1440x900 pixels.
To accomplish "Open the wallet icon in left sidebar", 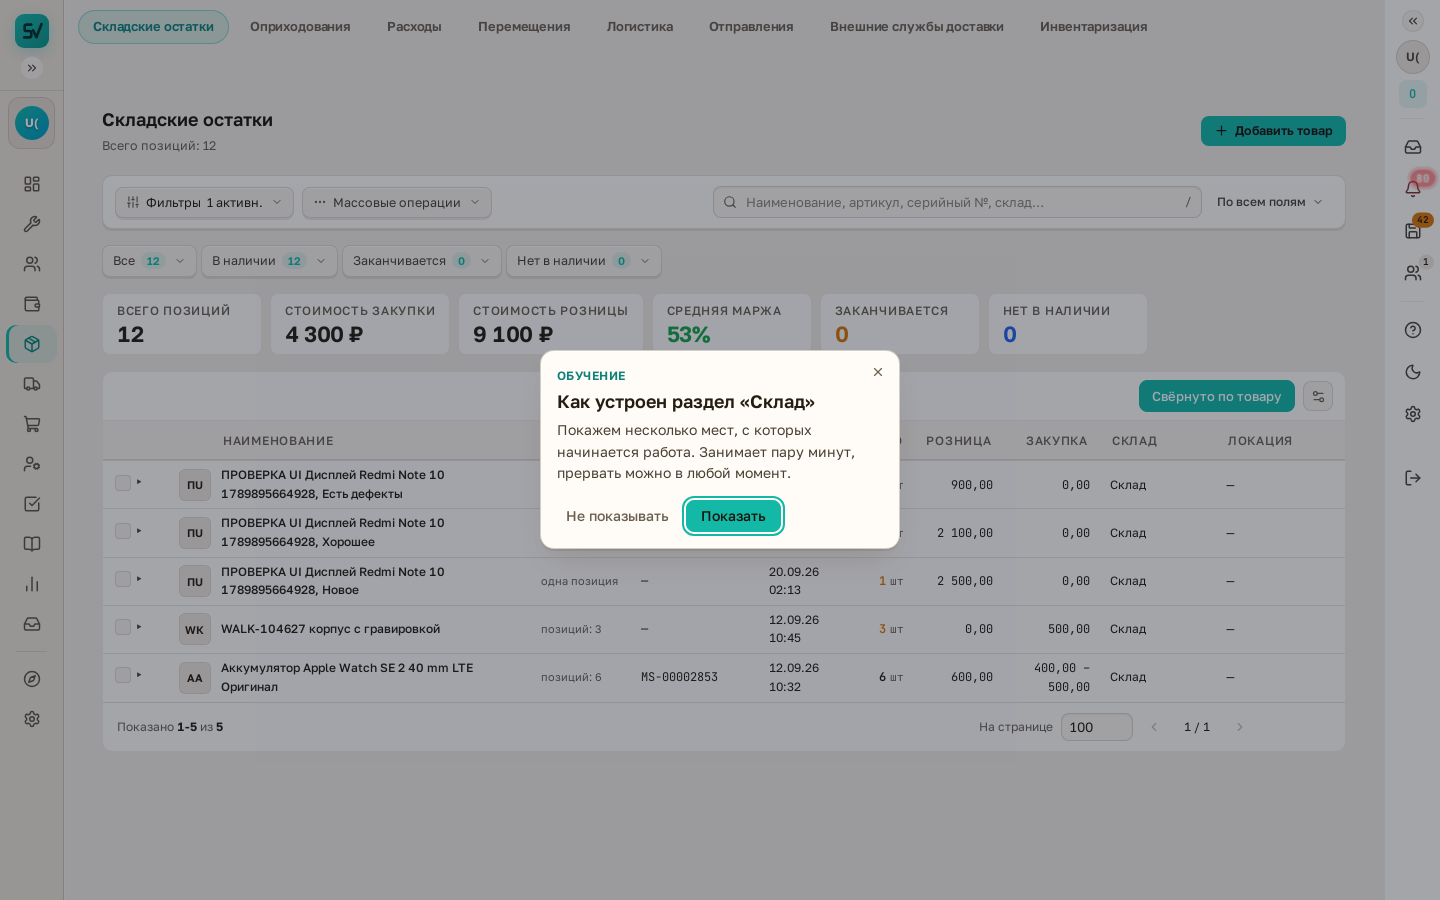I will 32,304.
